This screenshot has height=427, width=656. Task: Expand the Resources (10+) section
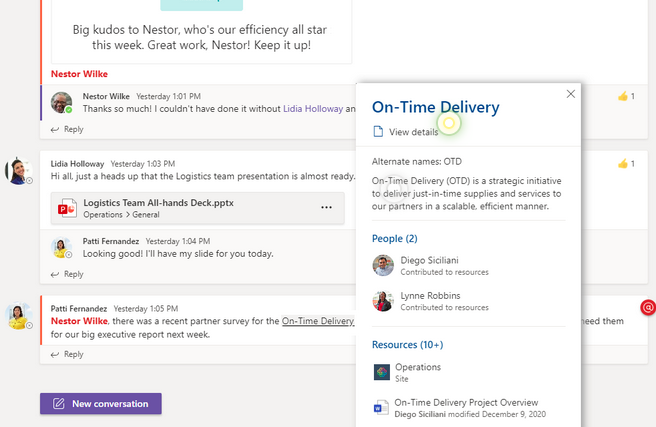click(x=407, y=345)
